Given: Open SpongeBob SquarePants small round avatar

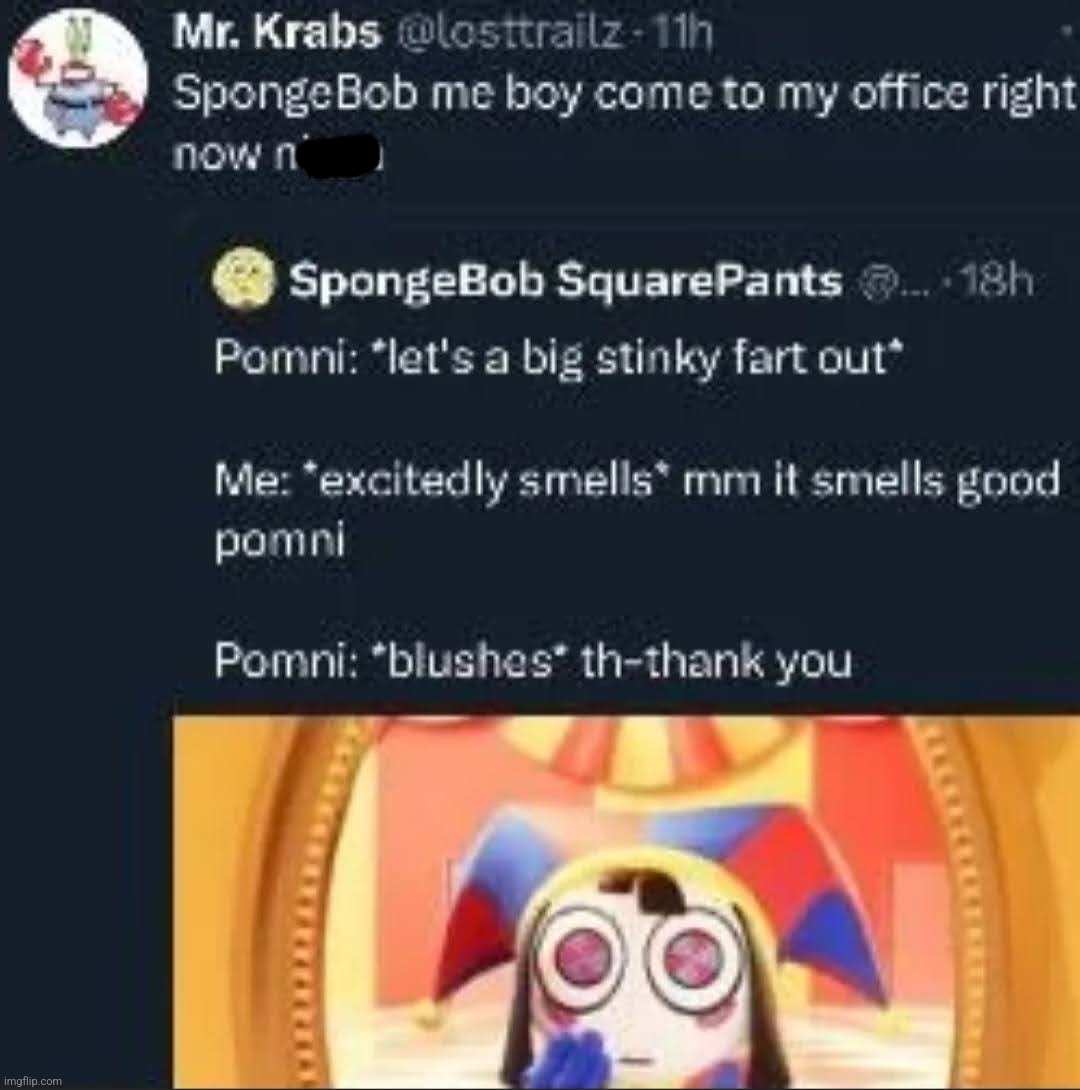Looking at the screenshot, I should [243, 279].
